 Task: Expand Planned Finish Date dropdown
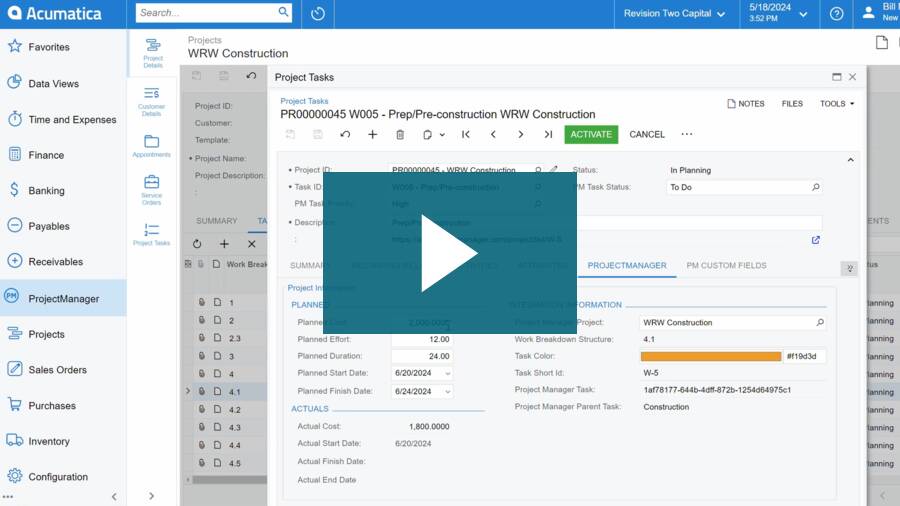click(x=448, y=391)
